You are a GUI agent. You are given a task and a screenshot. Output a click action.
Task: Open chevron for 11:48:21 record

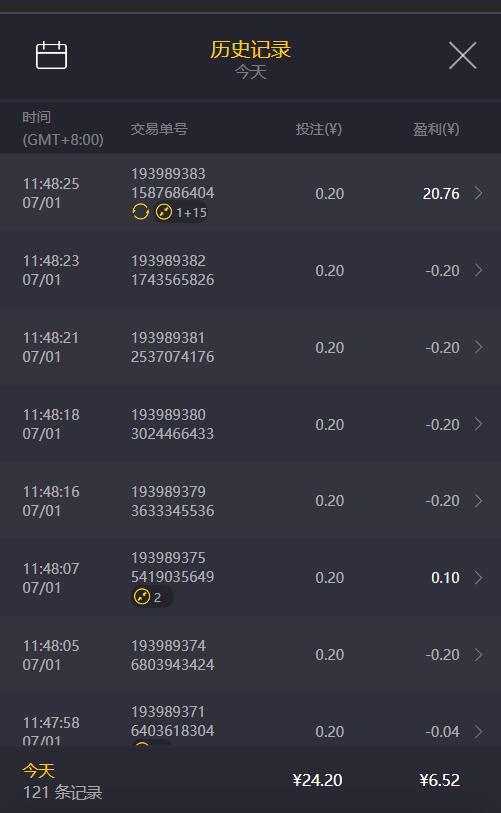tap(479, 347)
